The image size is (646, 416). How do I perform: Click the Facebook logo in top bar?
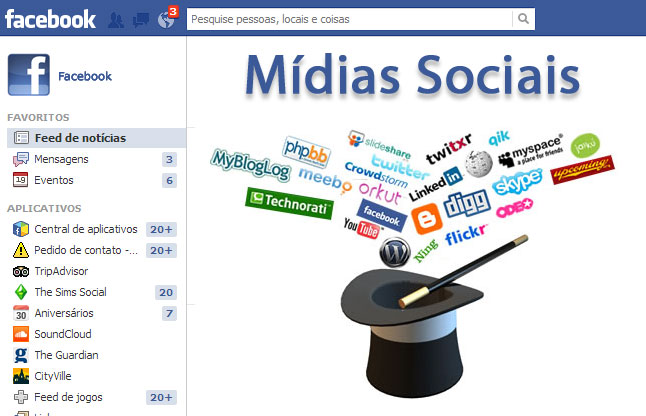pos(50,19)
